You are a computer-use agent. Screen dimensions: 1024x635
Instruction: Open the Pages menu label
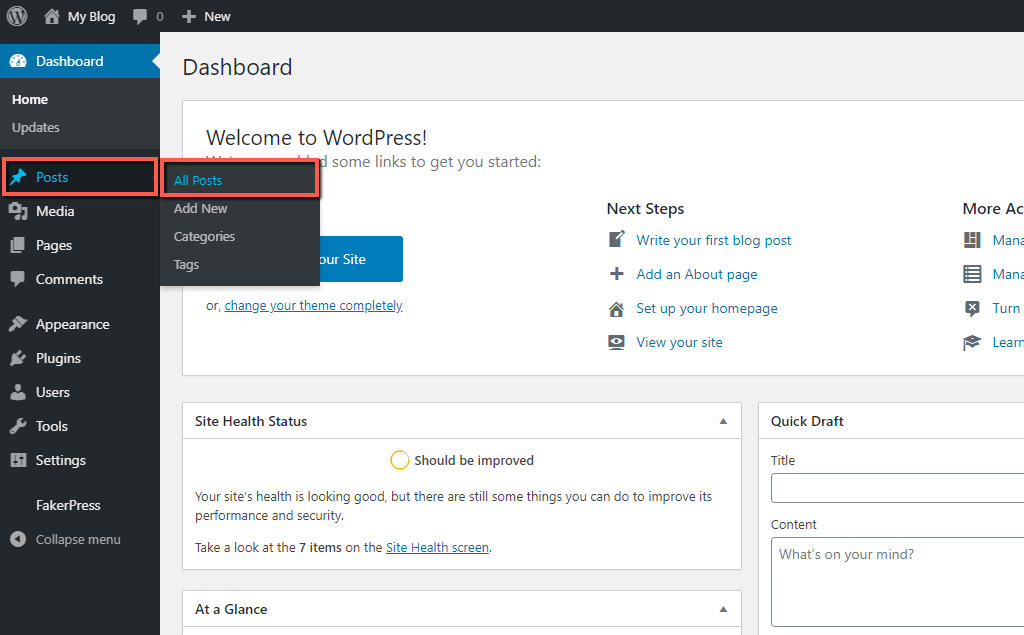pyautogui.click(x=54, y=245)
